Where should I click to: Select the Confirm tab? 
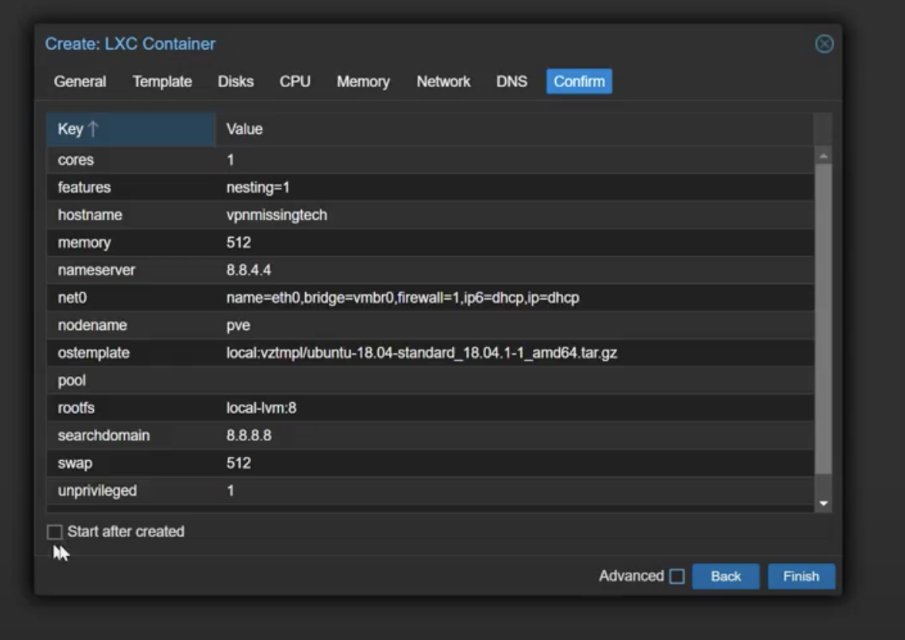coord(579,82)
